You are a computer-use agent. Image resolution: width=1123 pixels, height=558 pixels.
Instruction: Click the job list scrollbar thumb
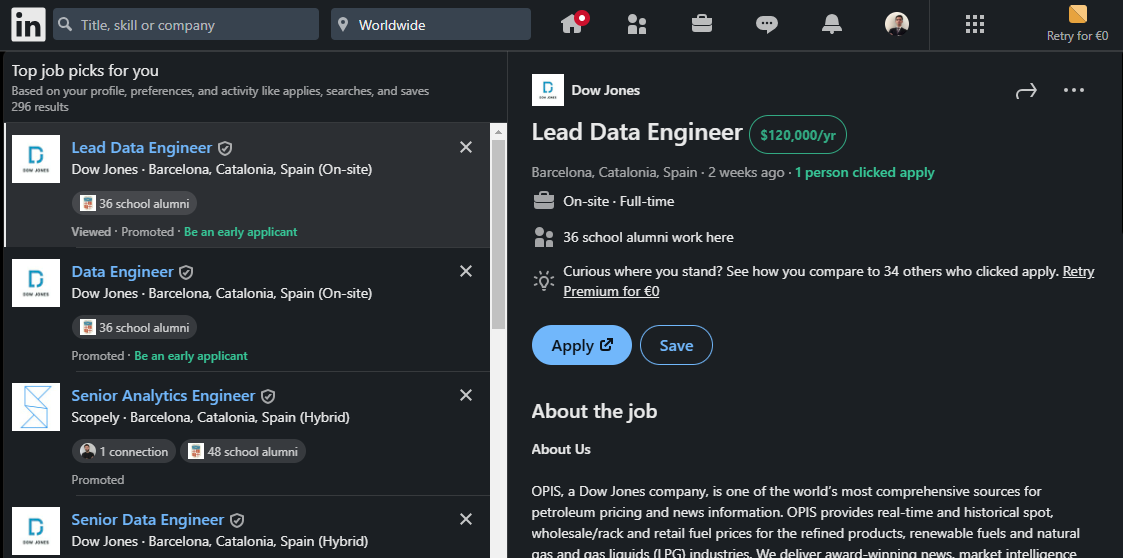[x=498, y=234]
